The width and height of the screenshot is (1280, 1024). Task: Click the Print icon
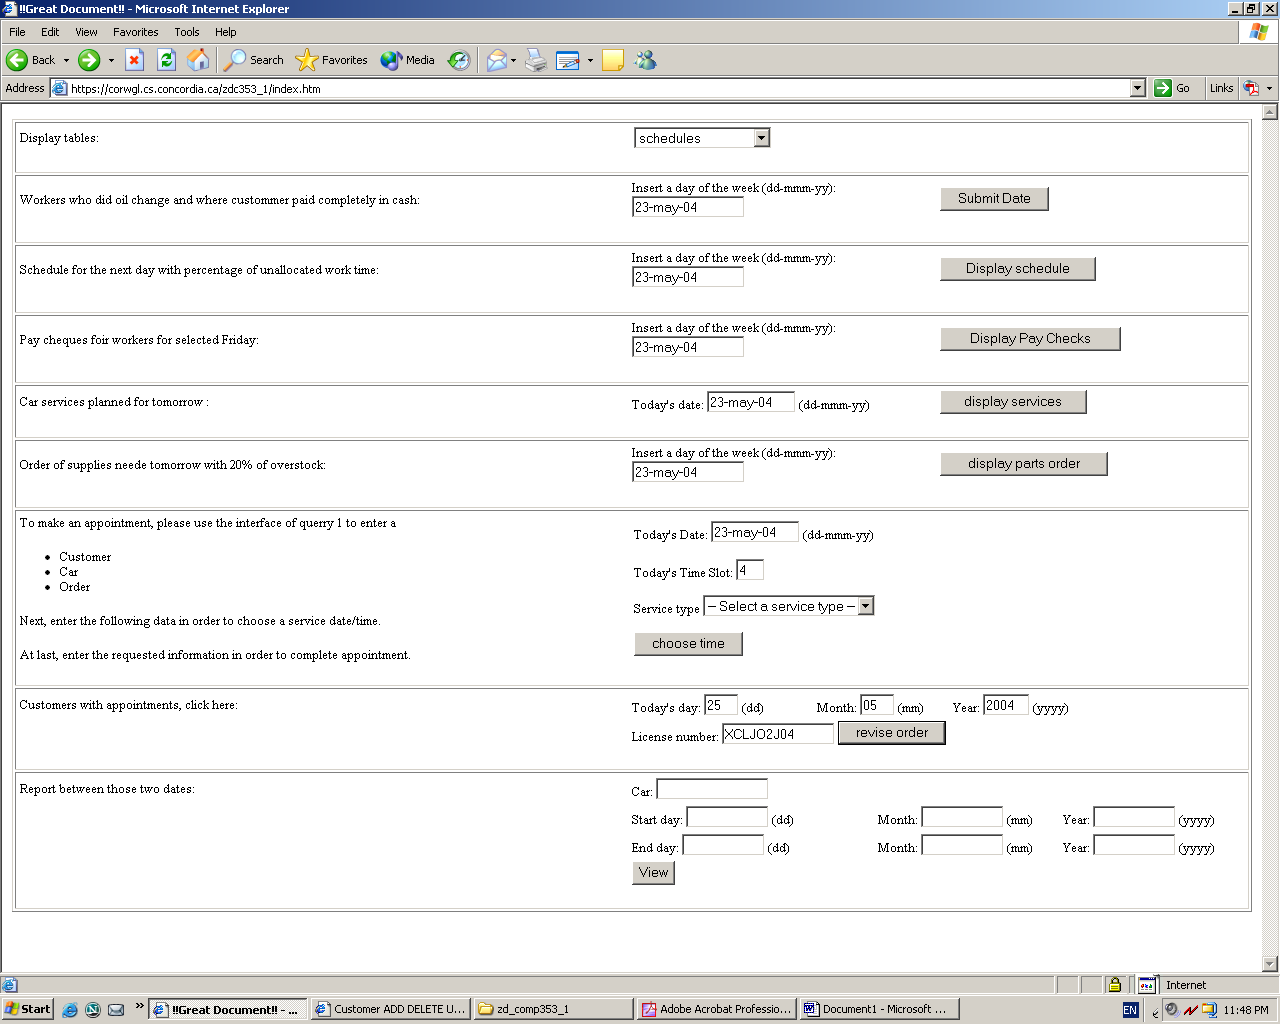pos(536,60)
